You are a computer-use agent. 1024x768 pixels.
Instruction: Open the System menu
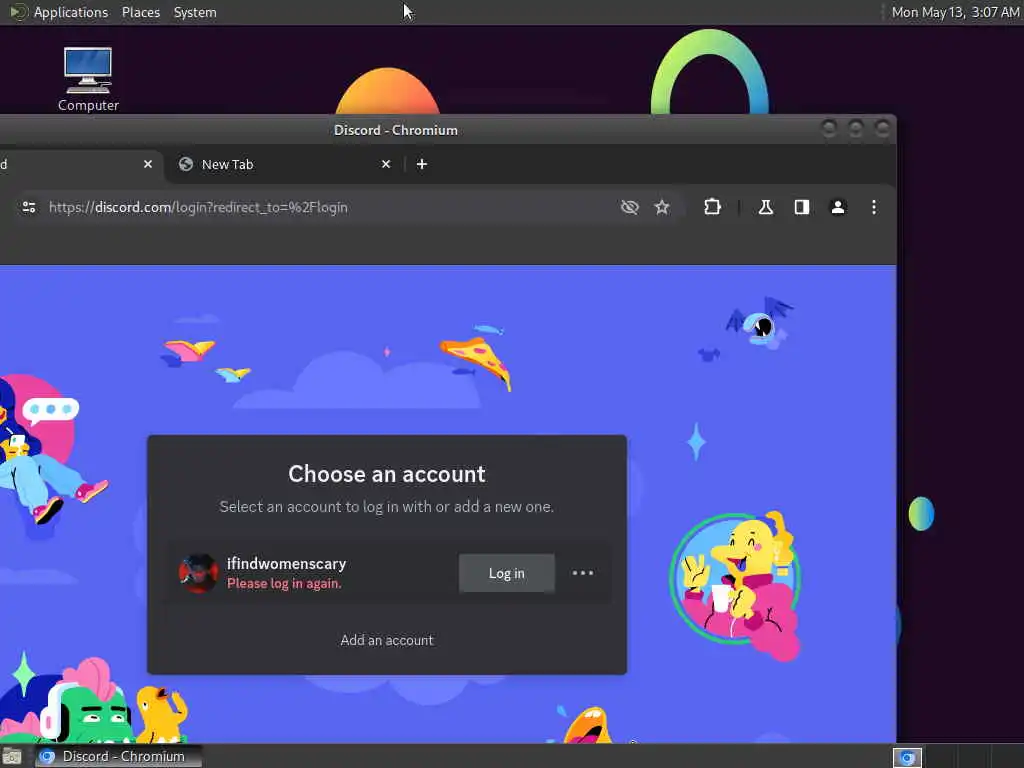point(195,12)
